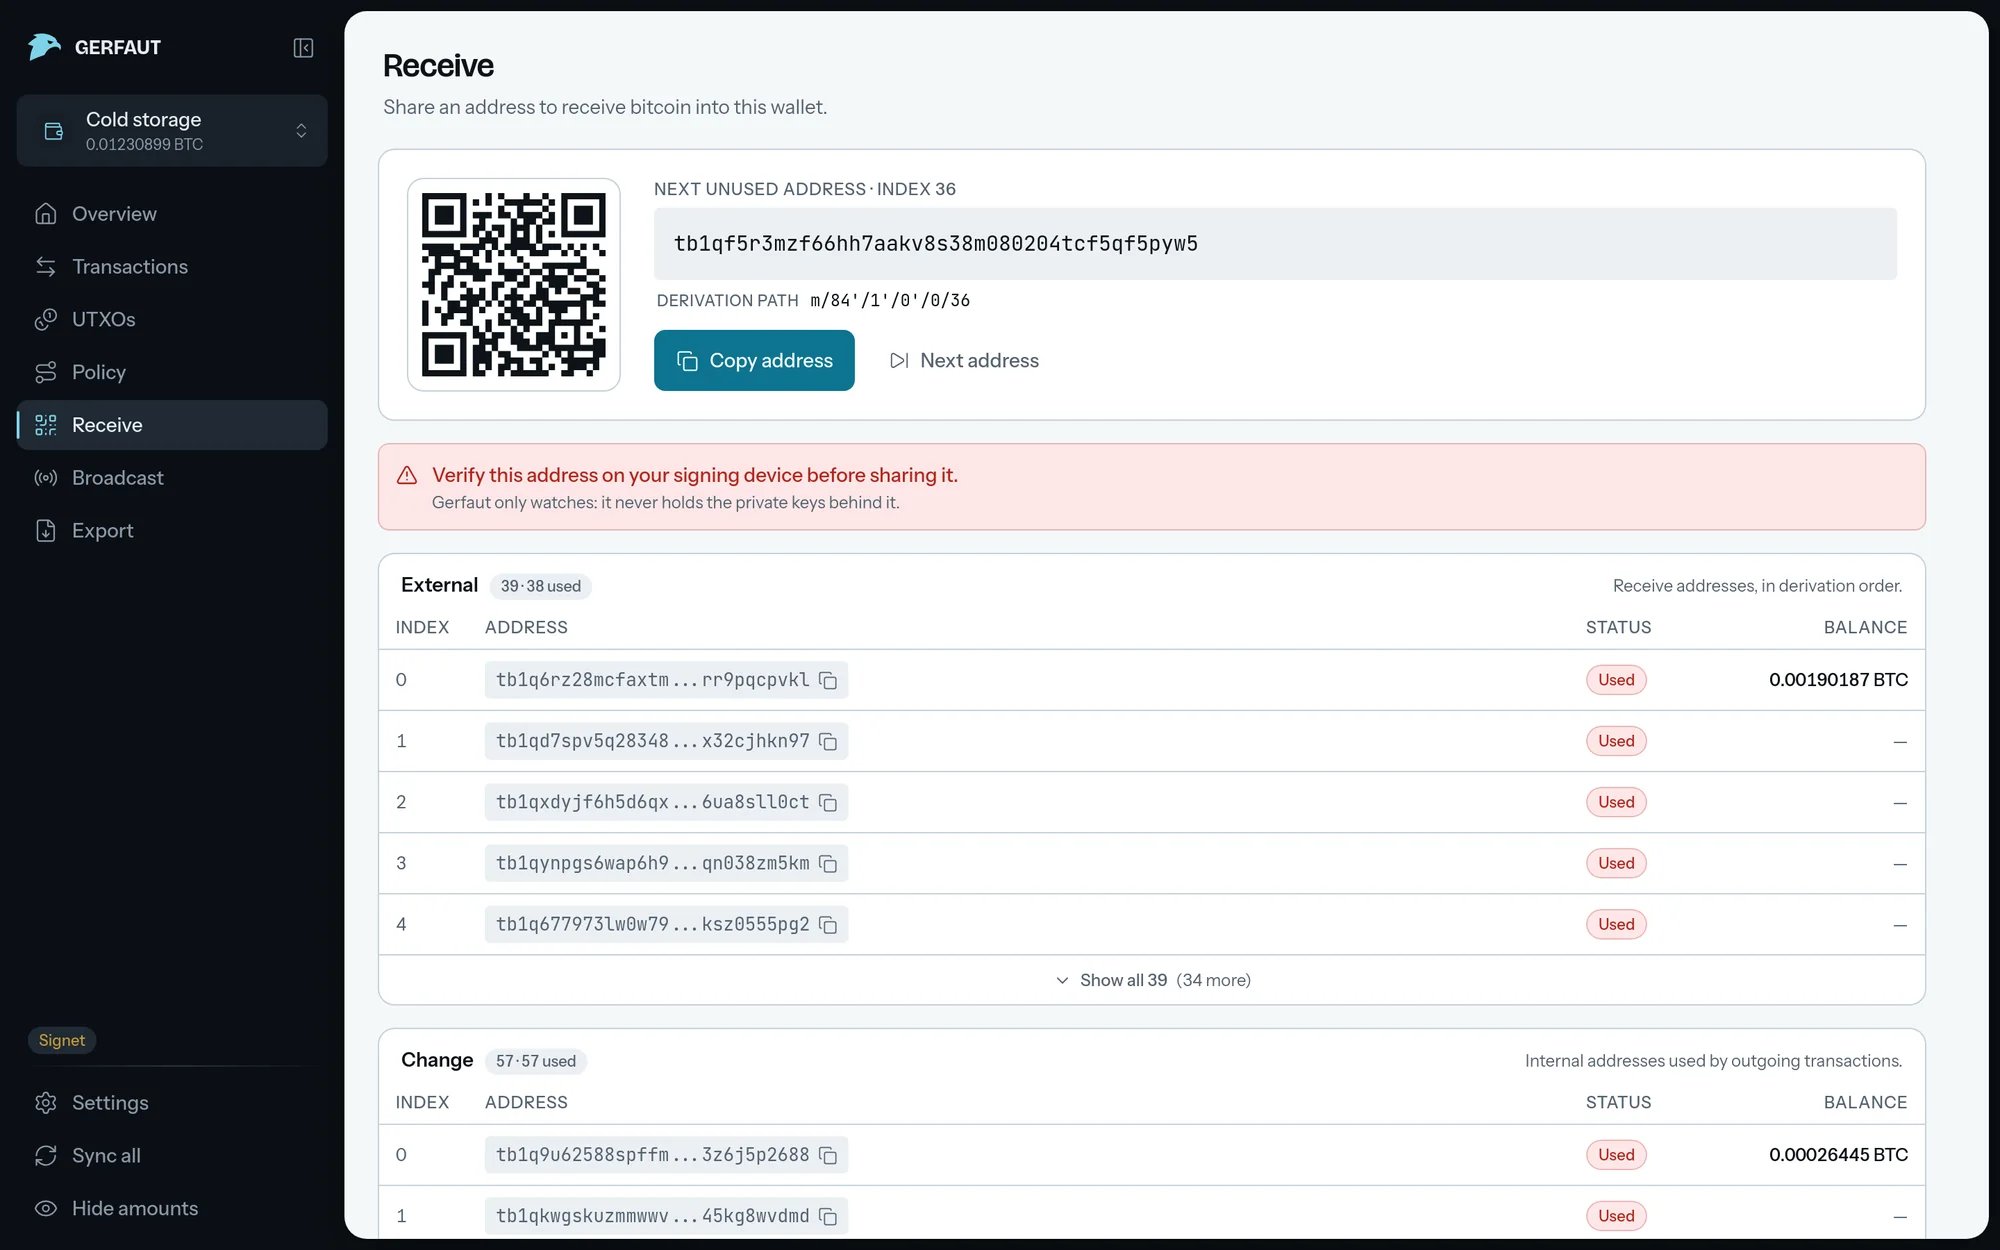Open Settings from sidebar

(172, 1103)
